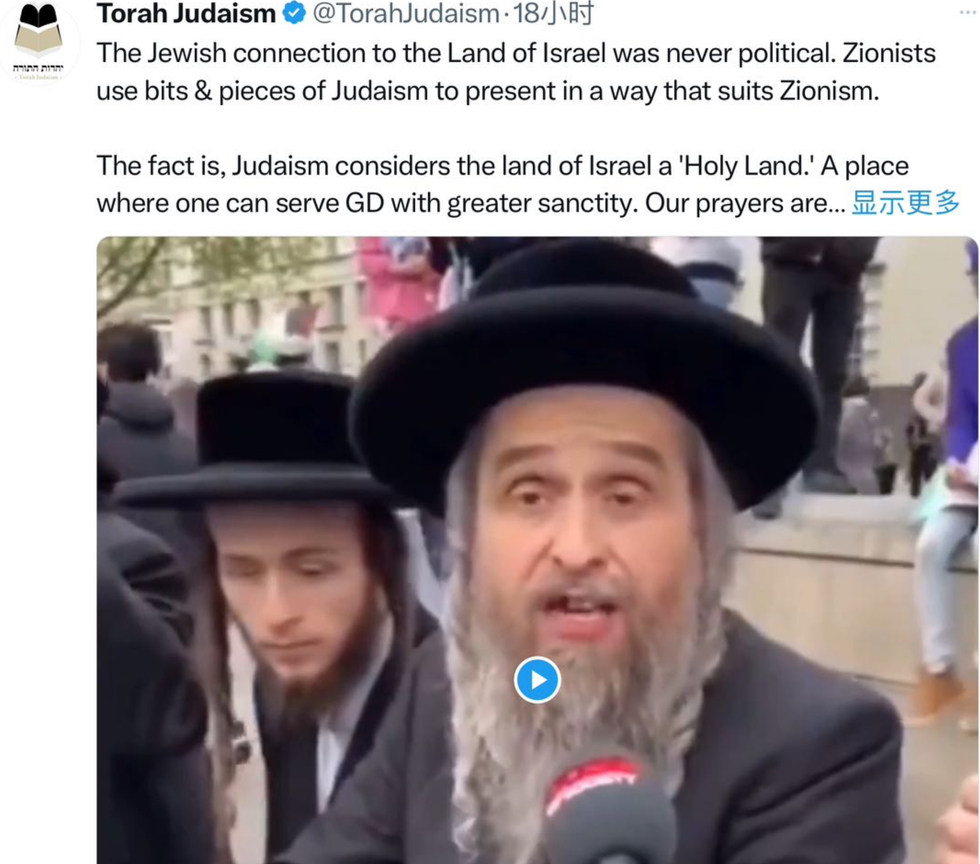Viewport: 980px width, 864px height.
Task: Expand tweet text via 显示更多
Action: (905, 203)
